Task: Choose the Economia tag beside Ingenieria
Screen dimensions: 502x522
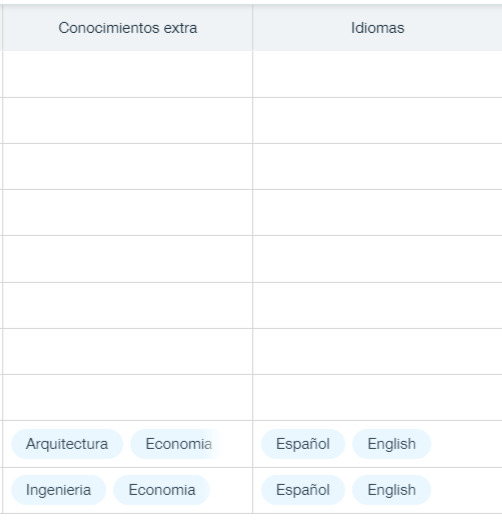Action: [x=162, y=490]
